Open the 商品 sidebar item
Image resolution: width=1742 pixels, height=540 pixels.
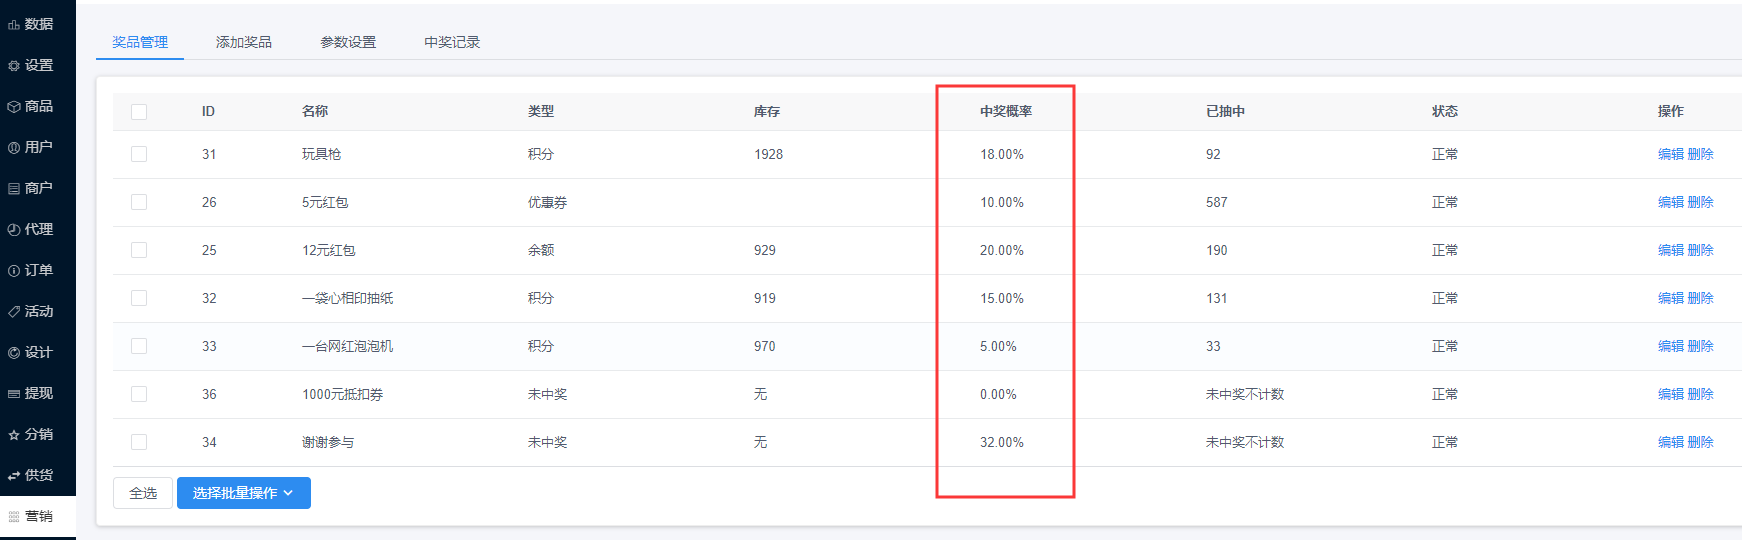click(30, 106)
